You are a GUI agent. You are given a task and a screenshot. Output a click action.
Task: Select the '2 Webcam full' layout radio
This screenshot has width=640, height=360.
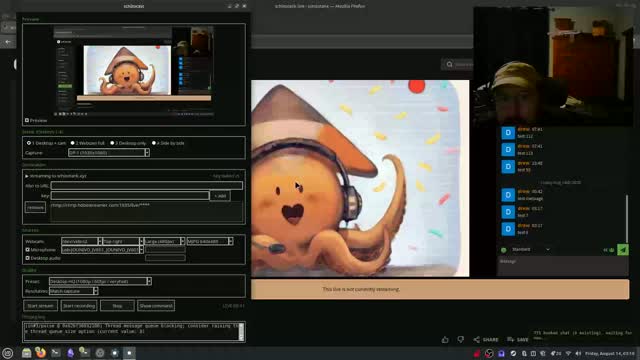click(x=72, y=143)
